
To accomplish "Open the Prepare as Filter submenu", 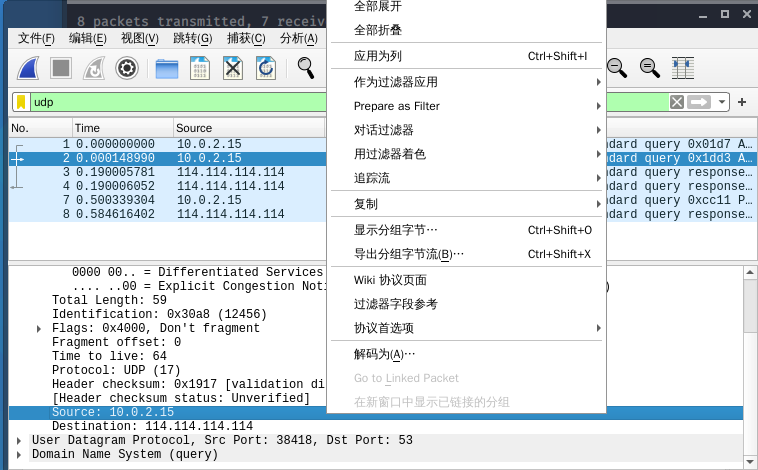I will click(x=466, y=106).
